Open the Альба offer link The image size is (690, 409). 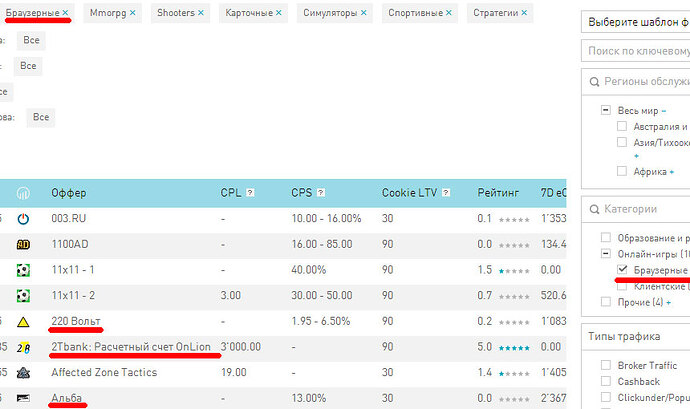click(x=66, y=398)
